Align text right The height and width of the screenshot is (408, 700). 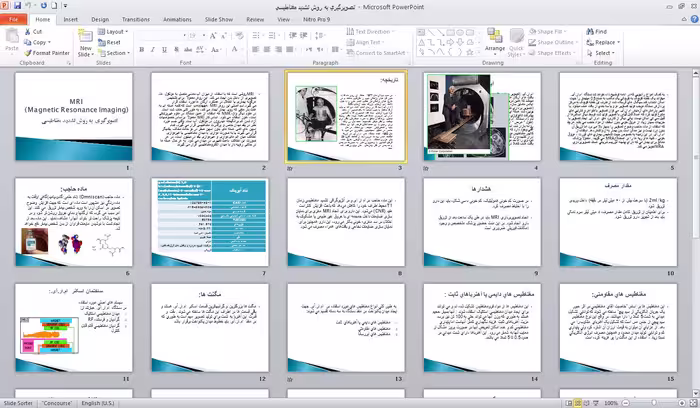tap(278, 50)
